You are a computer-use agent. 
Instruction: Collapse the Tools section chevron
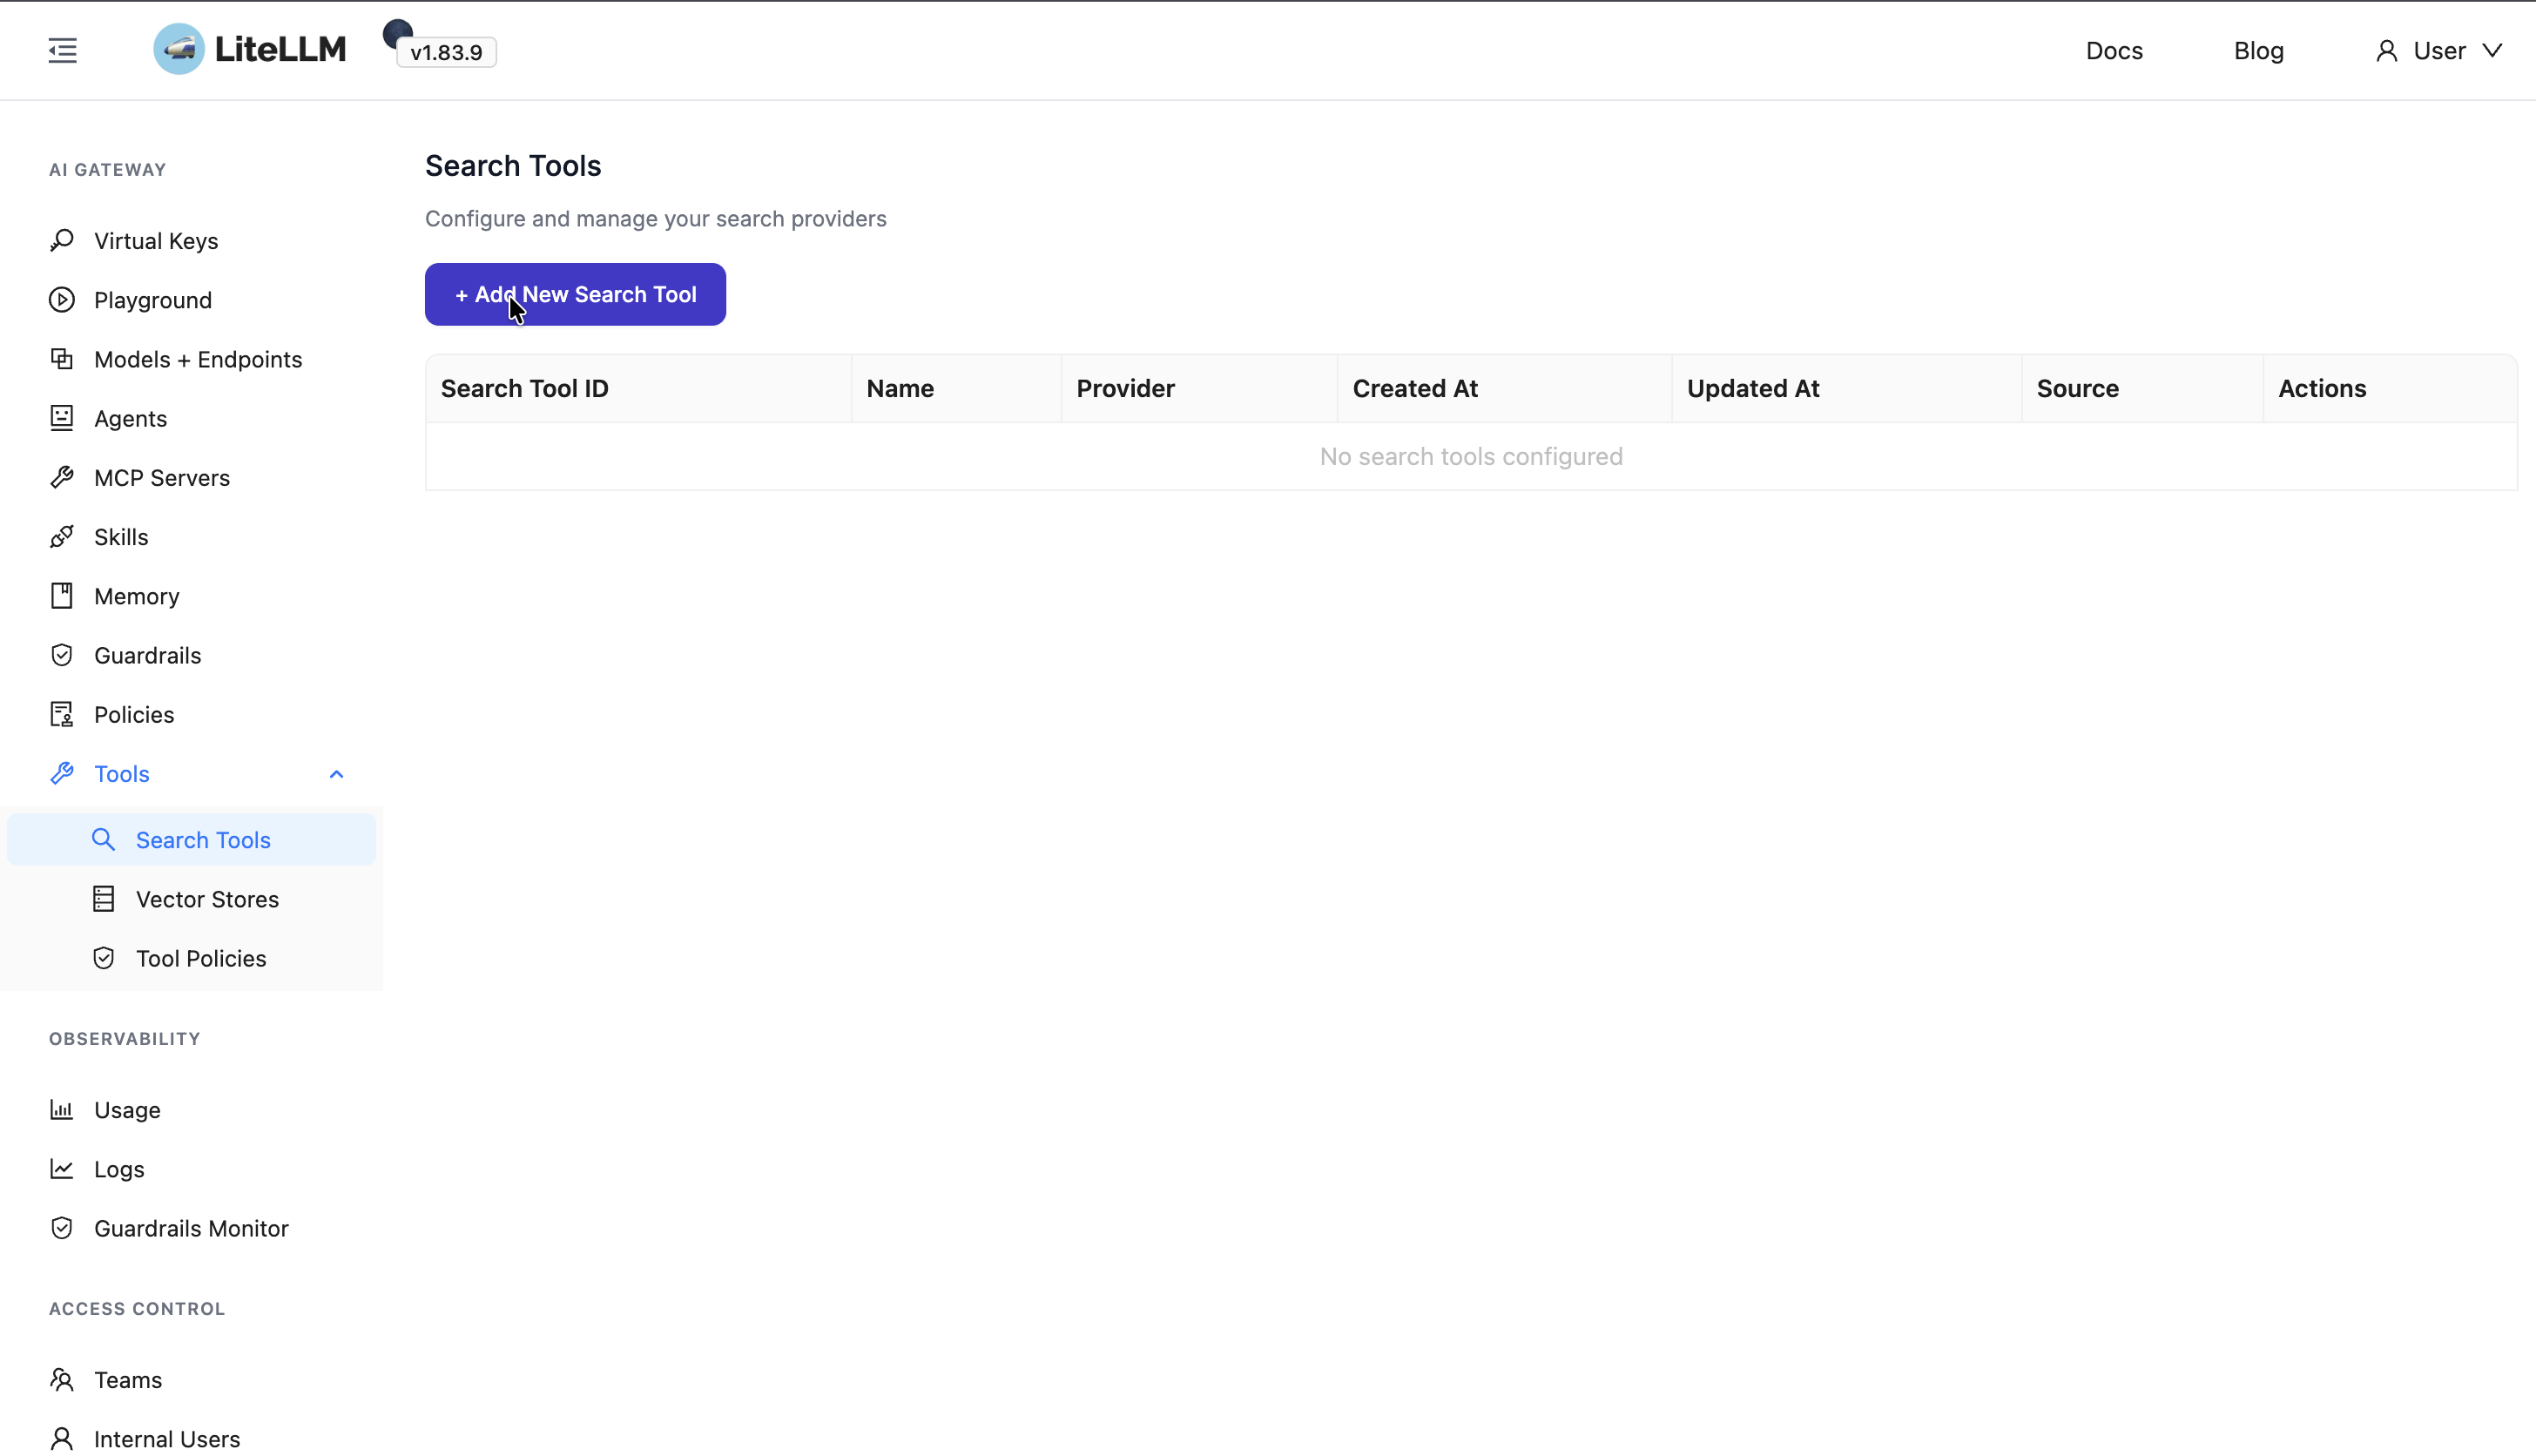click(336, 774)
